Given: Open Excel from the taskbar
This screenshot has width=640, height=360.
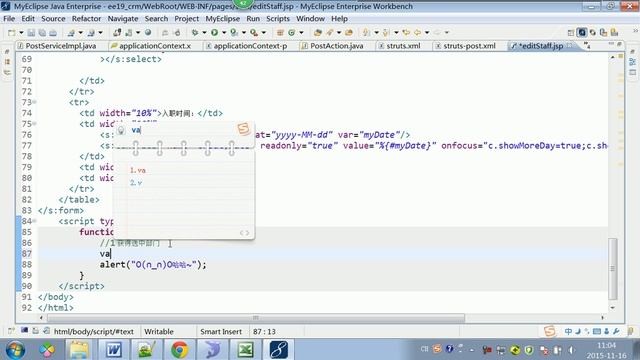Looking at the screenshot, I should click(x=245, y=350).
